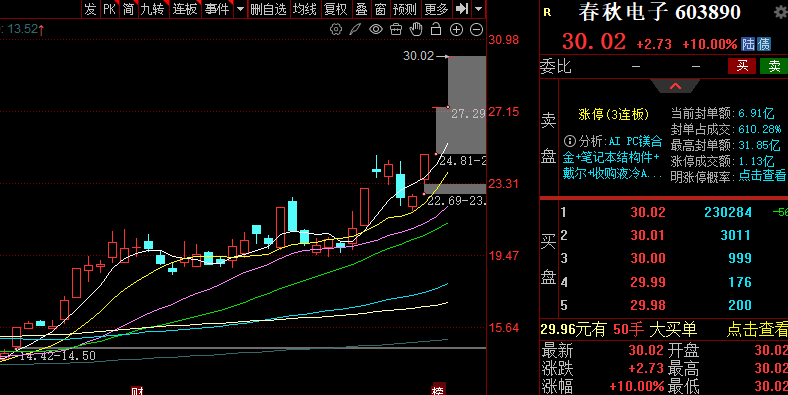The width and height of the screenshot is (788, 395).
Task: Open the 预测 forecast feature
Action: pyautogui.click(x=405, y=9)
